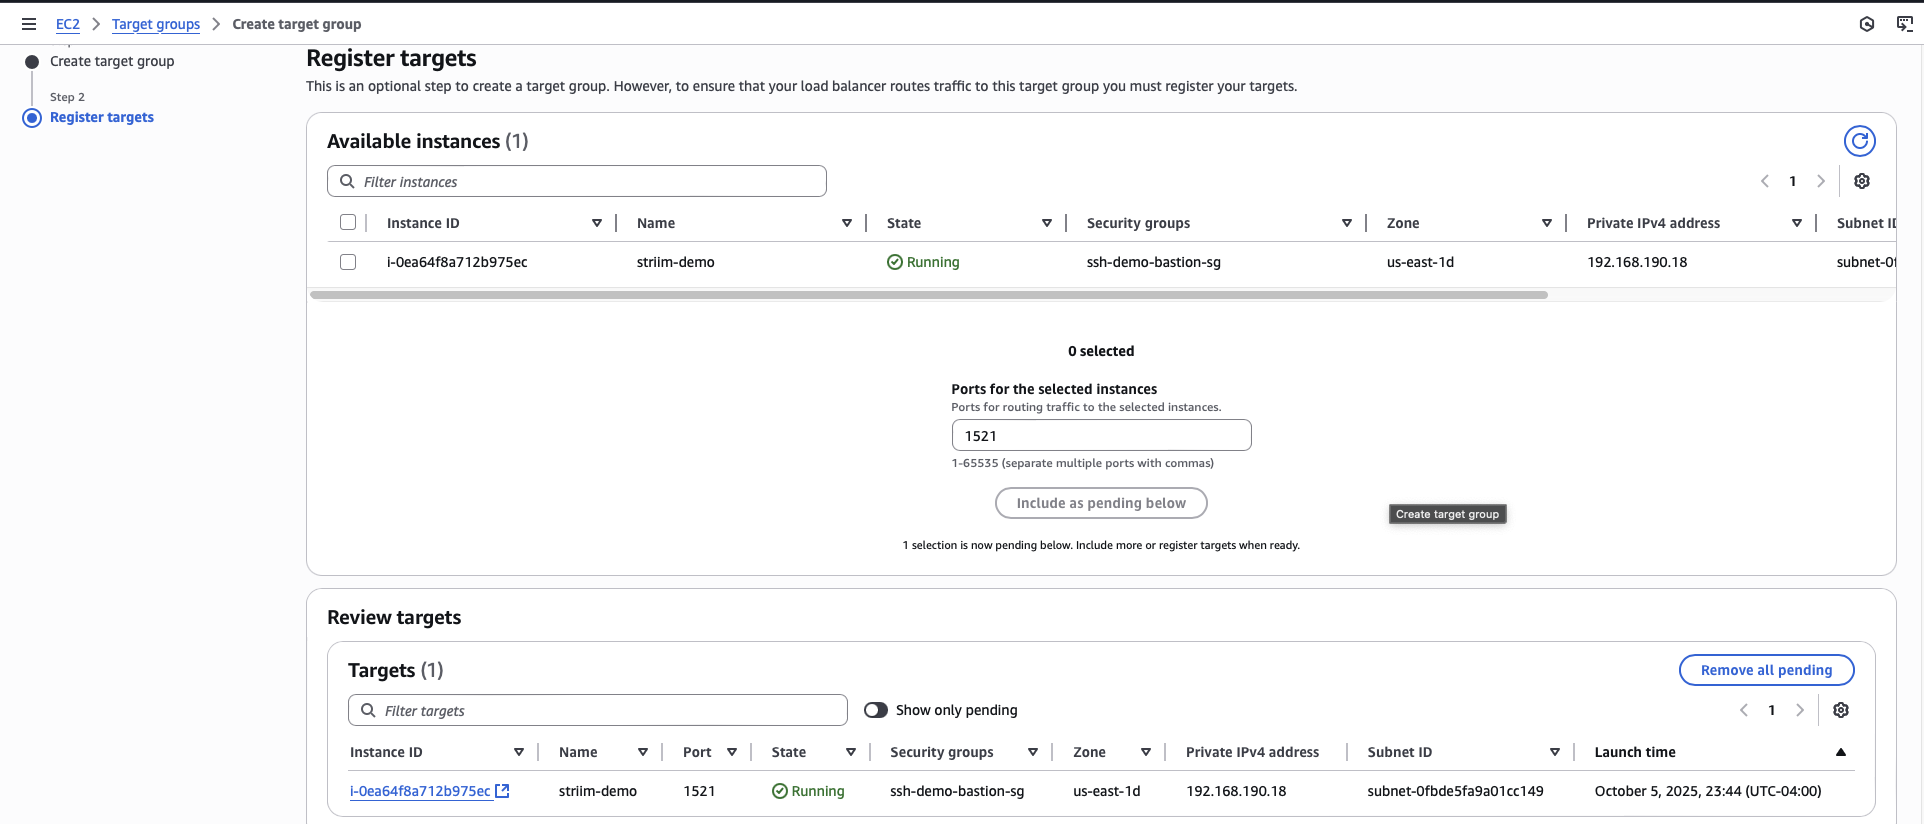Screen dimensions: 1924x824
Task: Refresh the available instances list
Action: pyautogui.click(x=1859, y=141)
